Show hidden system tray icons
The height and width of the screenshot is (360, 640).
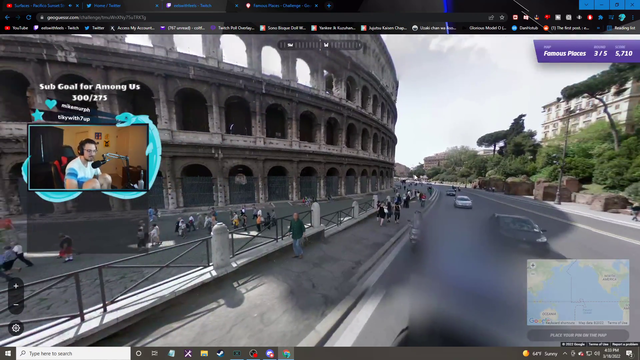565,353
